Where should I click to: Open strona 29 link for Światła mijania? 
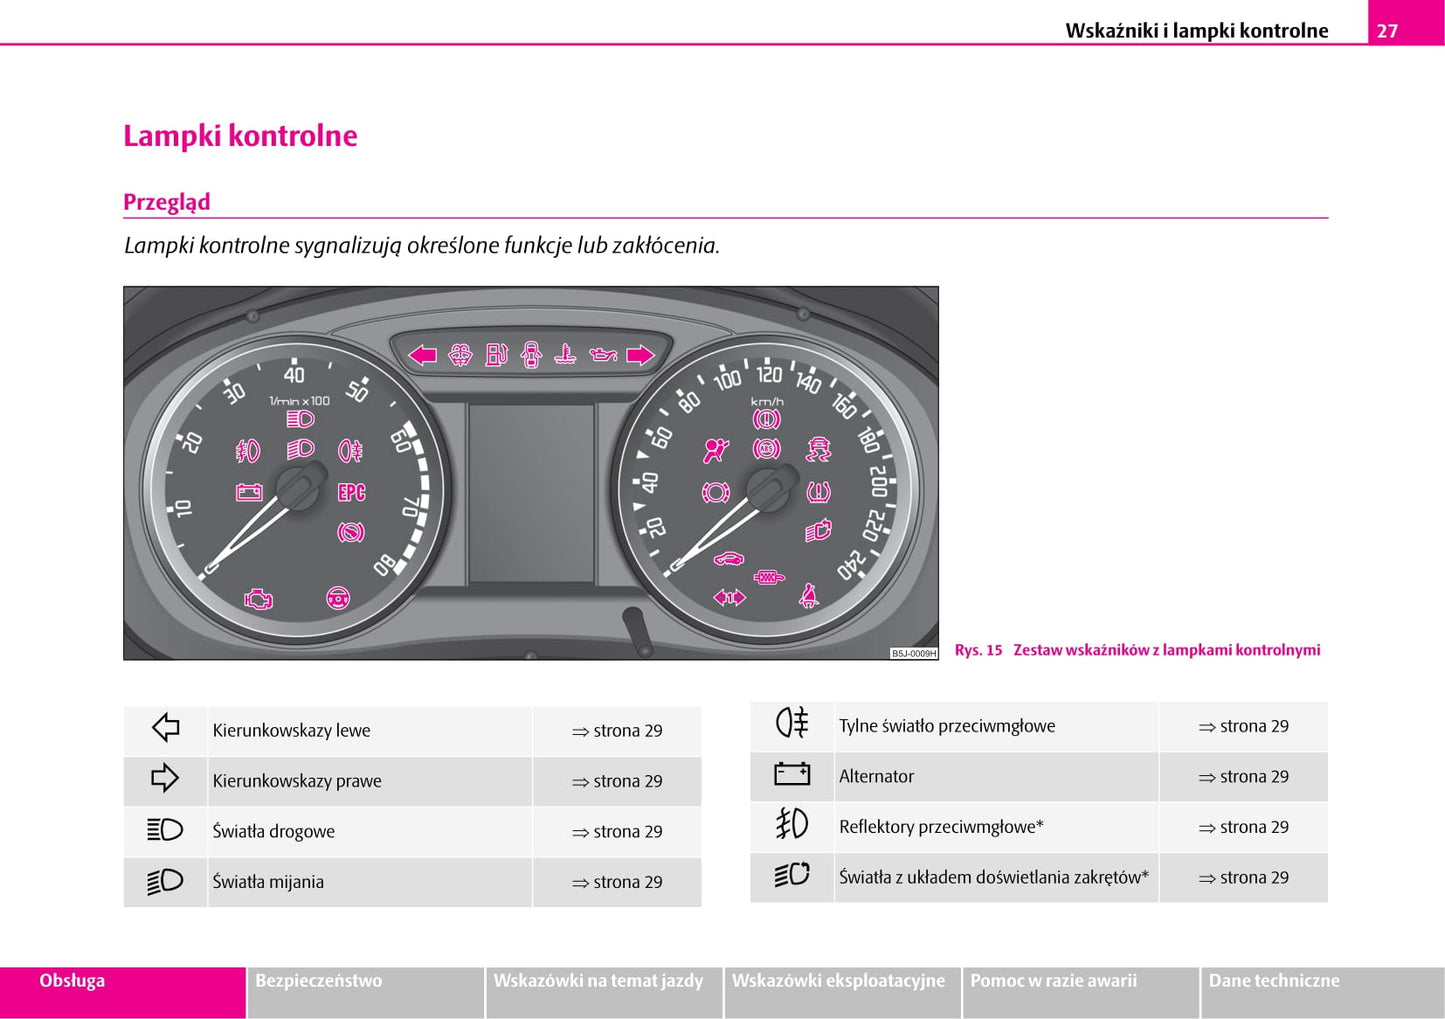[x=617, y=882]
